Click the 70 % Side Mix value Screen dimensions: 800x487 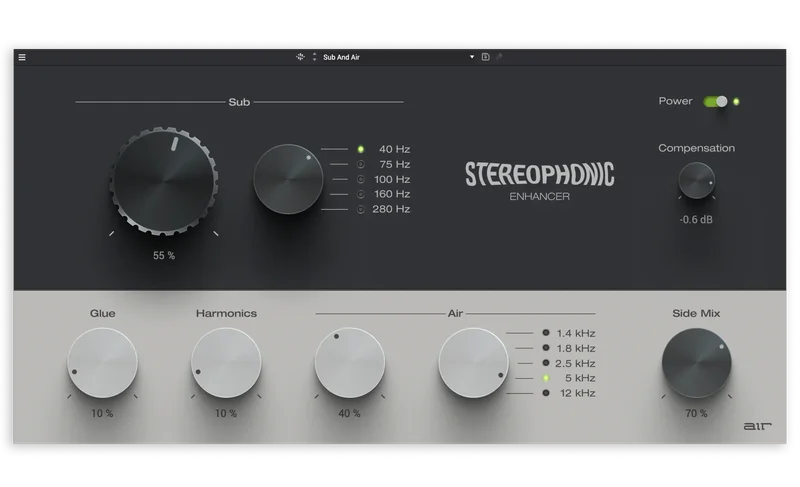696,414
